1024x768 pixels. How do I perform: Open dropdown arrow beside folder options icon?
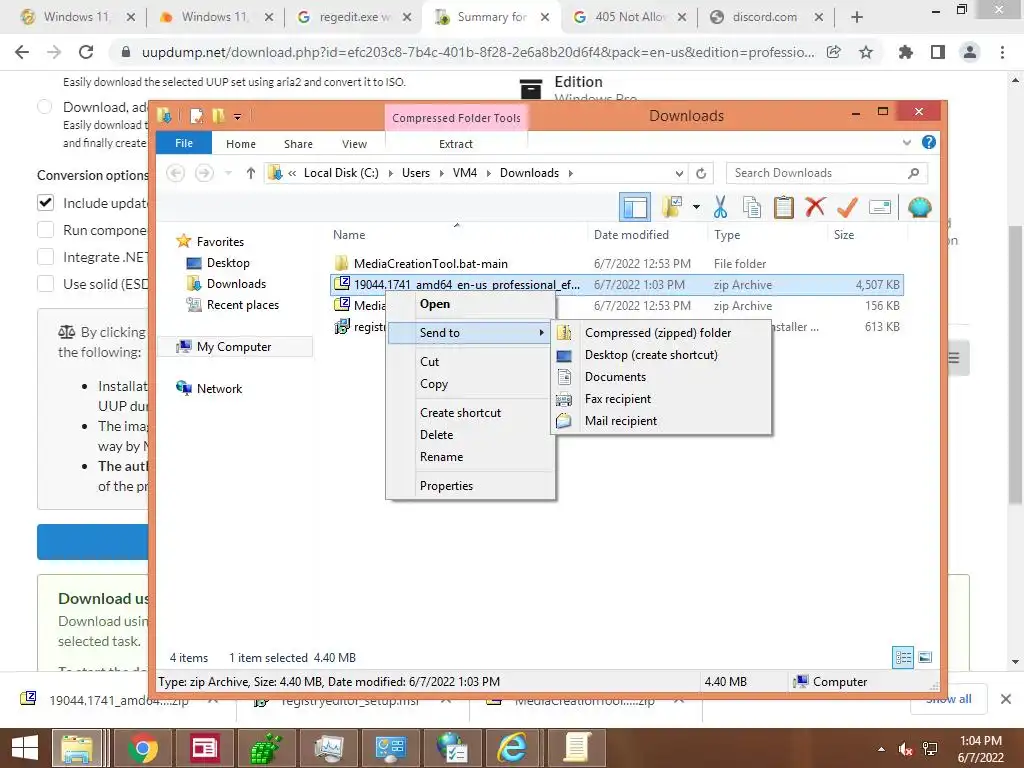pyautogui.click(x=696, y=208)
